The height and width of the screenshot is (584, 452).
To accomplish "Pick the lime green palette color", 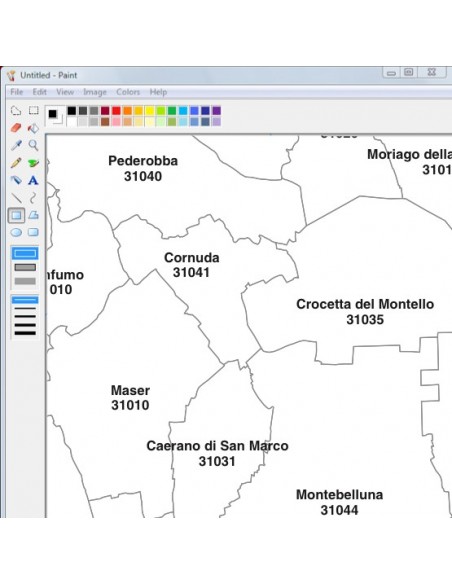I will pos(161,110).
